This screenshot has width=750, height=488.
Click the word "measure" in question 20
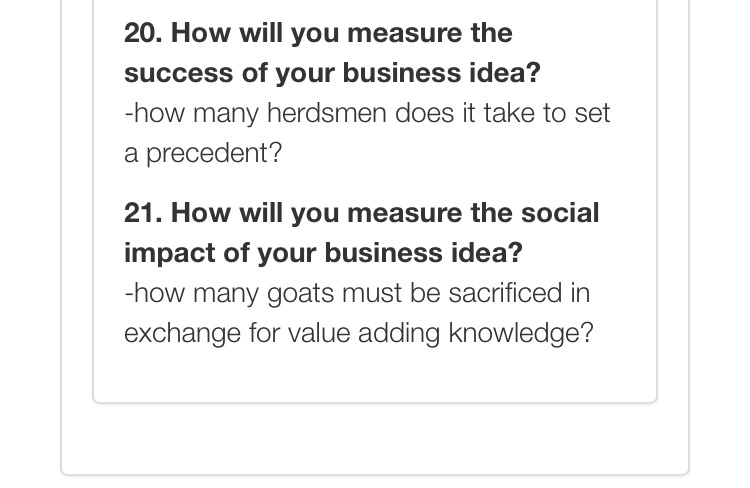point(408,33)
